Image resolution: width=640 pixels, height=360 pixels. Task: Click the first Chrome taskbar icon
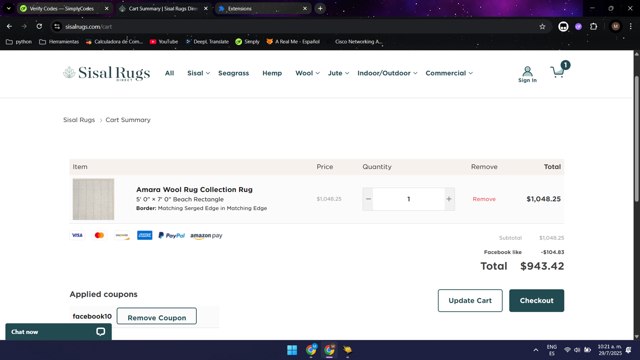[311, 350]
